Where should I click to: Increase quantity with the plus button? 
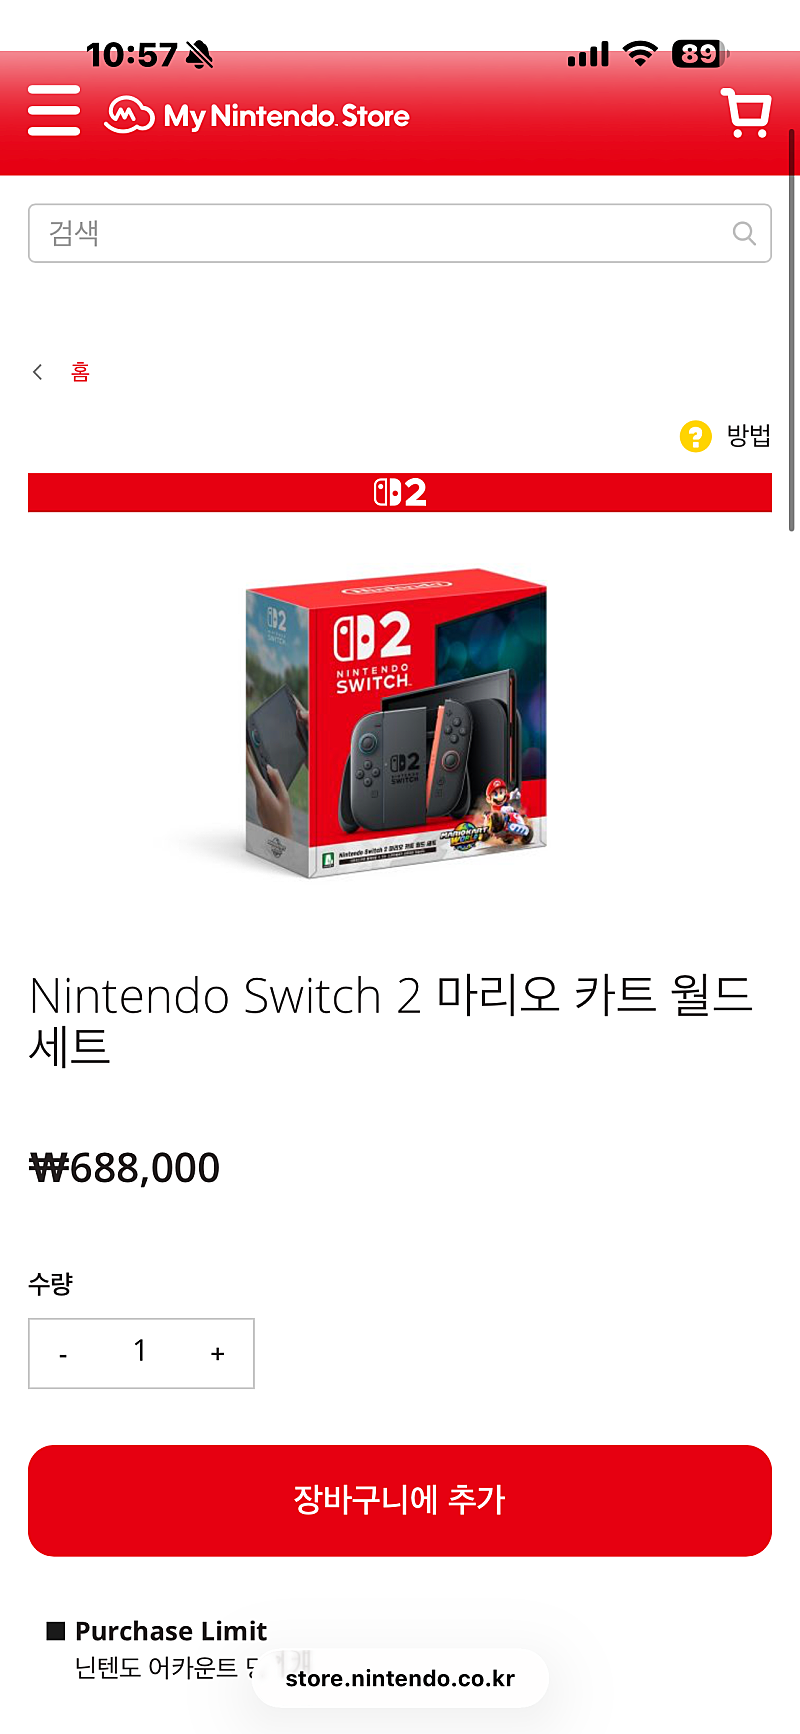218,1354
